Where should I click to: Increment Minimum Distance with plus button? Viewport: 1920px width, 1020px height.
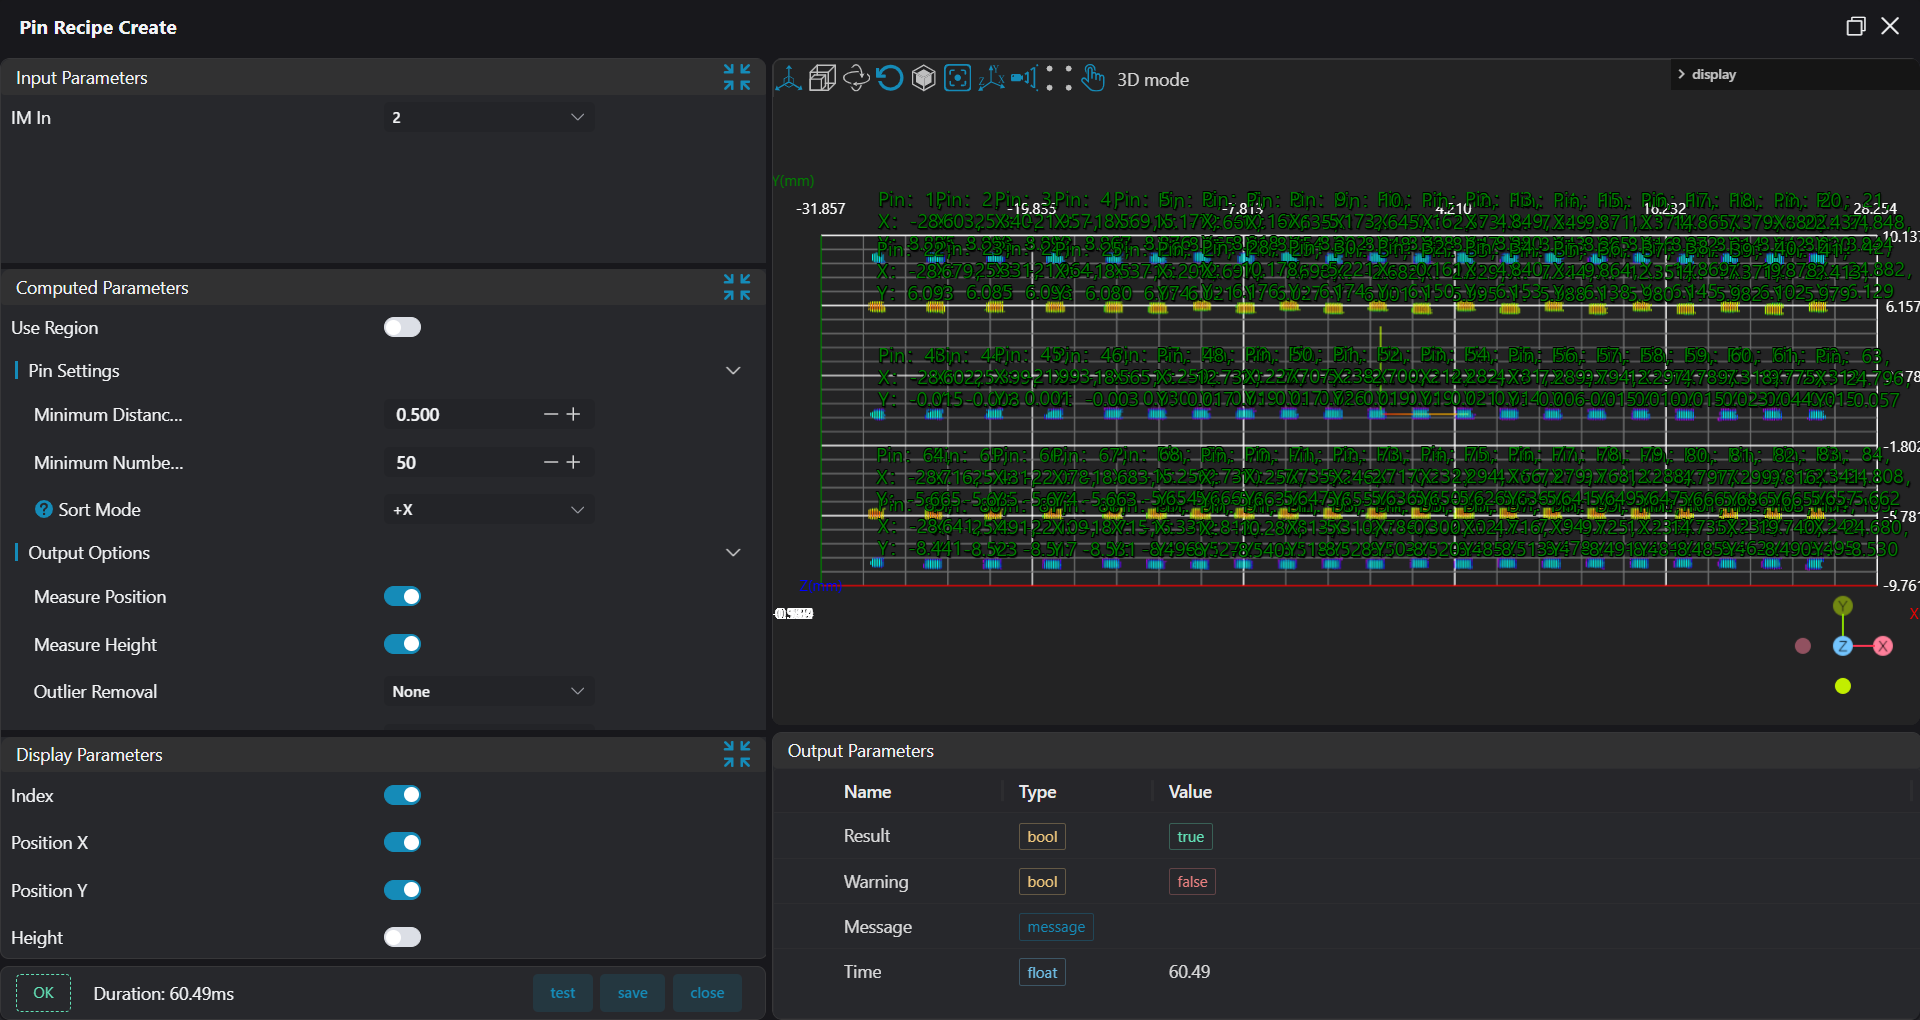574,415
